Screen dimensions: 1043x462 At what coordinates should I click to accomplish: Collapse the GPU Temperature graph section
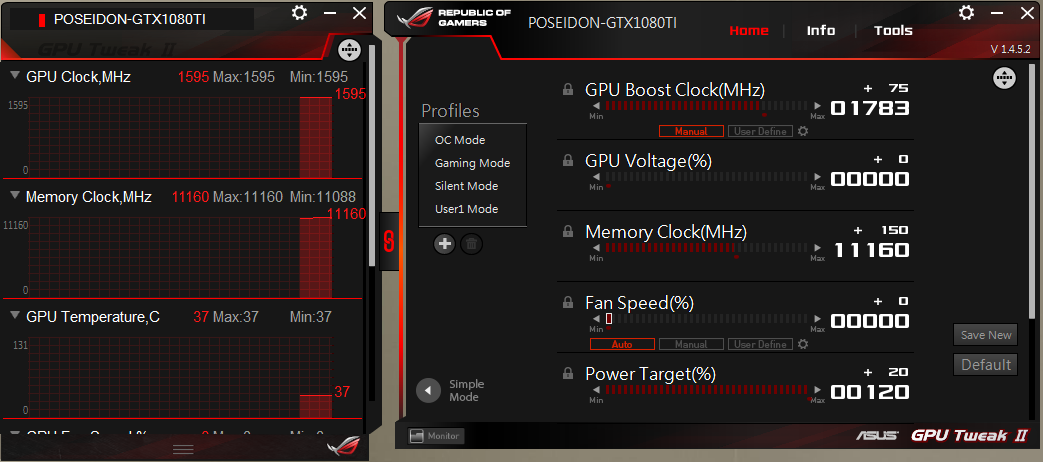[15, 317]
